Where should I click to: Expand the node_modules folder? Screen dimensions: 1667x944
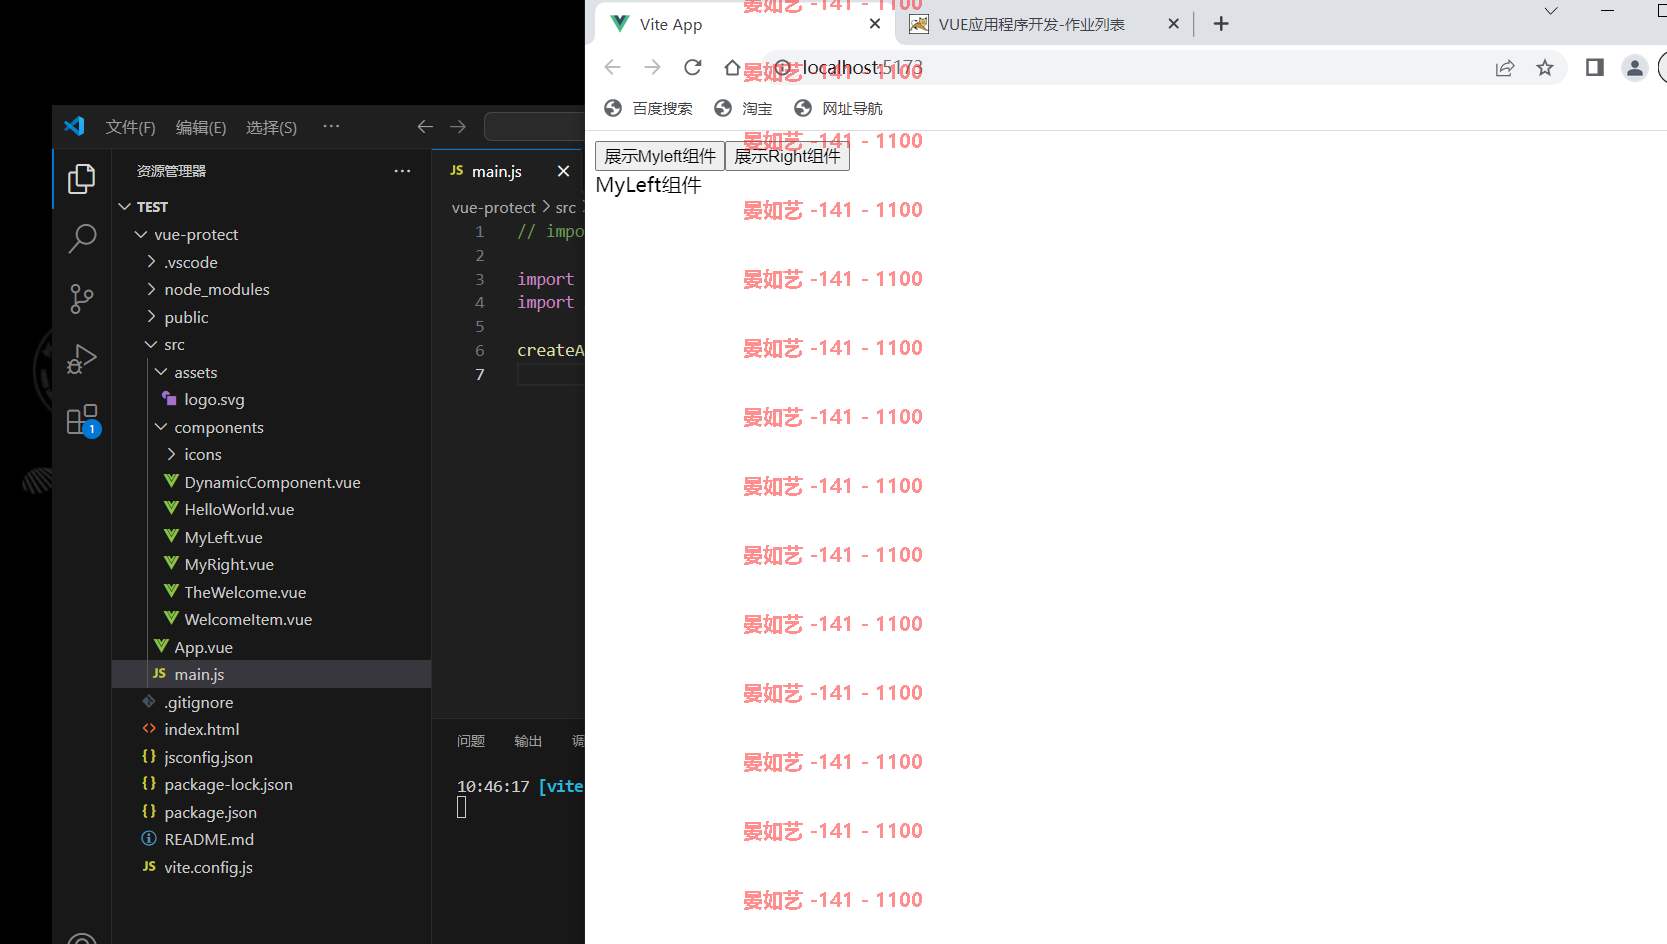pyautogui.click(x=271, y=289)
